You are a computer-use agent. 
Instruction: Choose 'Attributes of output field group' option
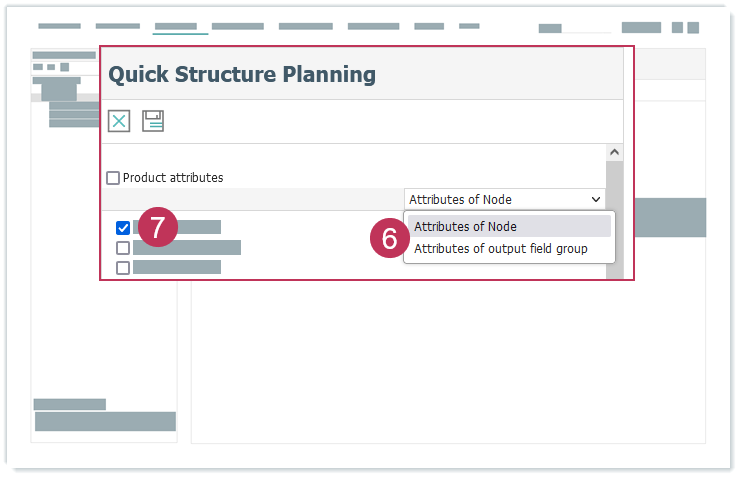coord(500,248)
